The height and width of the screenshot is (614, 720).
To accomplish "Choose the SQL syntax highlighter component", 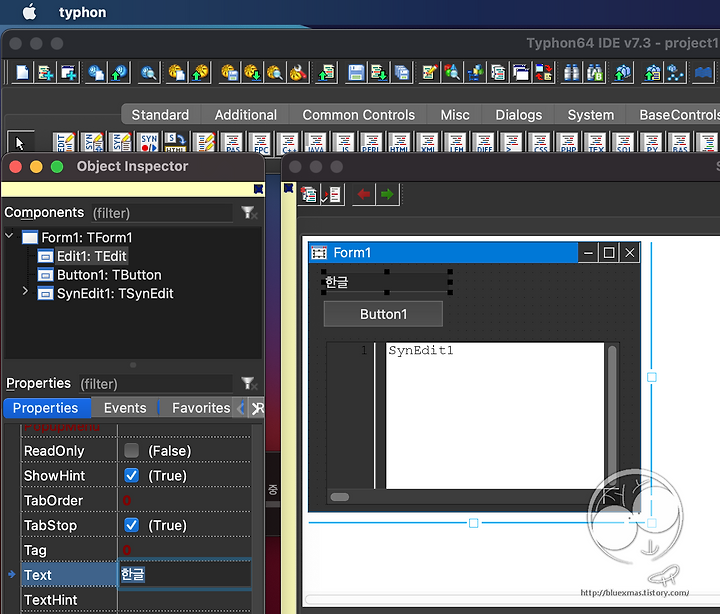I will [x=624, y=142].
